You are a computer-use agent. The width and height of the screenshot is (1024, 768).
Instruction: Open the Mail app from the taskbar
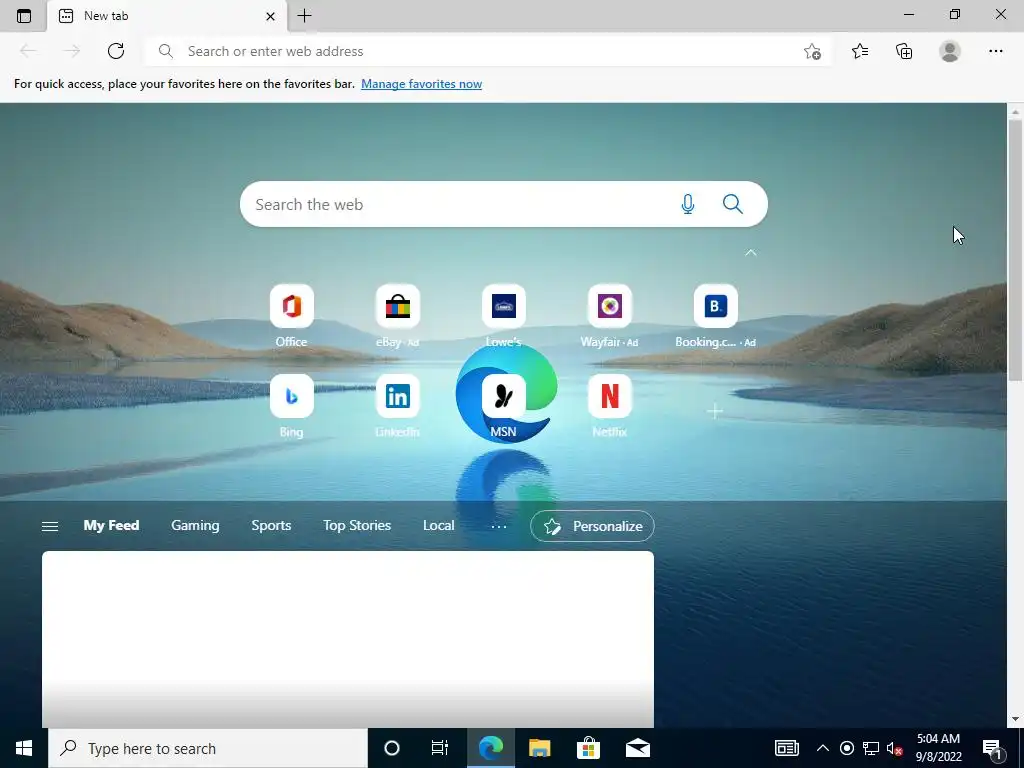click(637, 748)
